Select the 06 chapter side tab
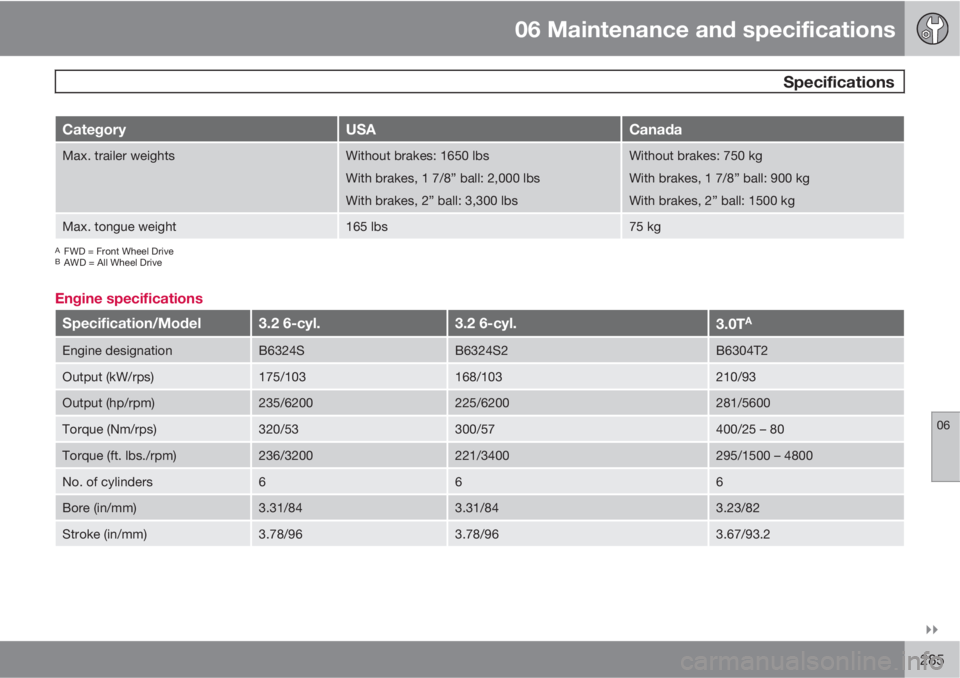The image size is (960, 678). click(x=945, y=446)
